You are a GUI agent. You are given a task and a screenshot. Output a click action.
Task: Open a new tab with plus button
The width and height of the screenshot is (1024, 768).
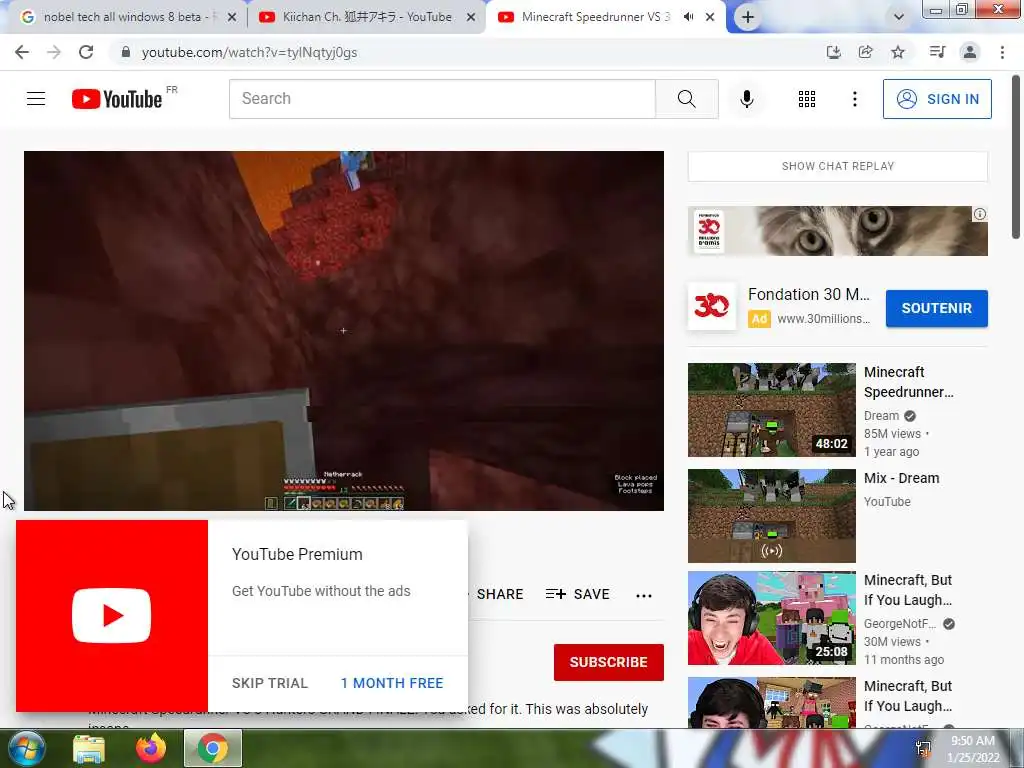tap(748, 18)
